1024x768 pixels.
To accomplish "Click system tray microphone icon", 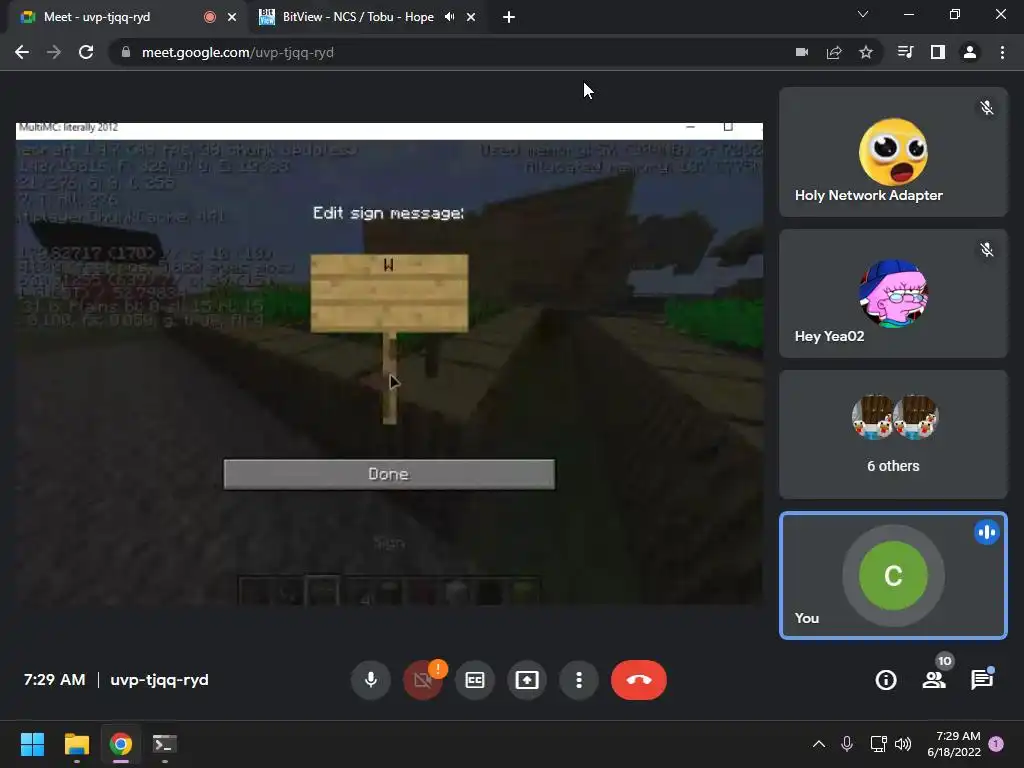I will point(847,744).
